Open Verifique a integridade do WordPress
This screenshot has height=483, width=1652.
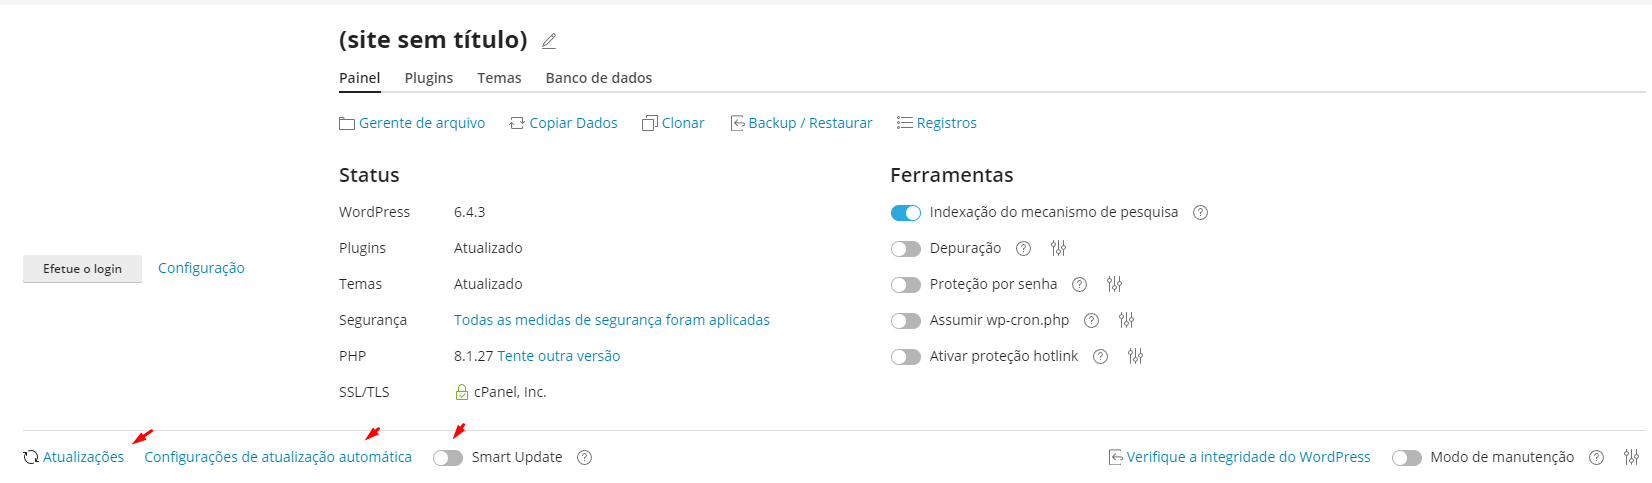point(1247,457)
